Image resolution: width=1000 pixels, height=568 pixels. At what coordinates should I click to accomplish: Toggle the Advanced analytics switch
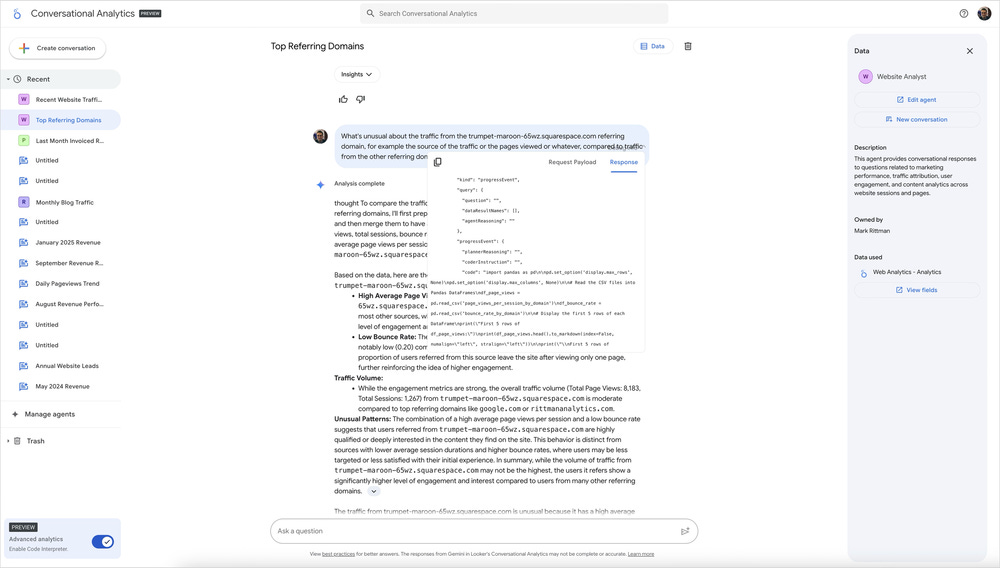(x=103, y=542)
